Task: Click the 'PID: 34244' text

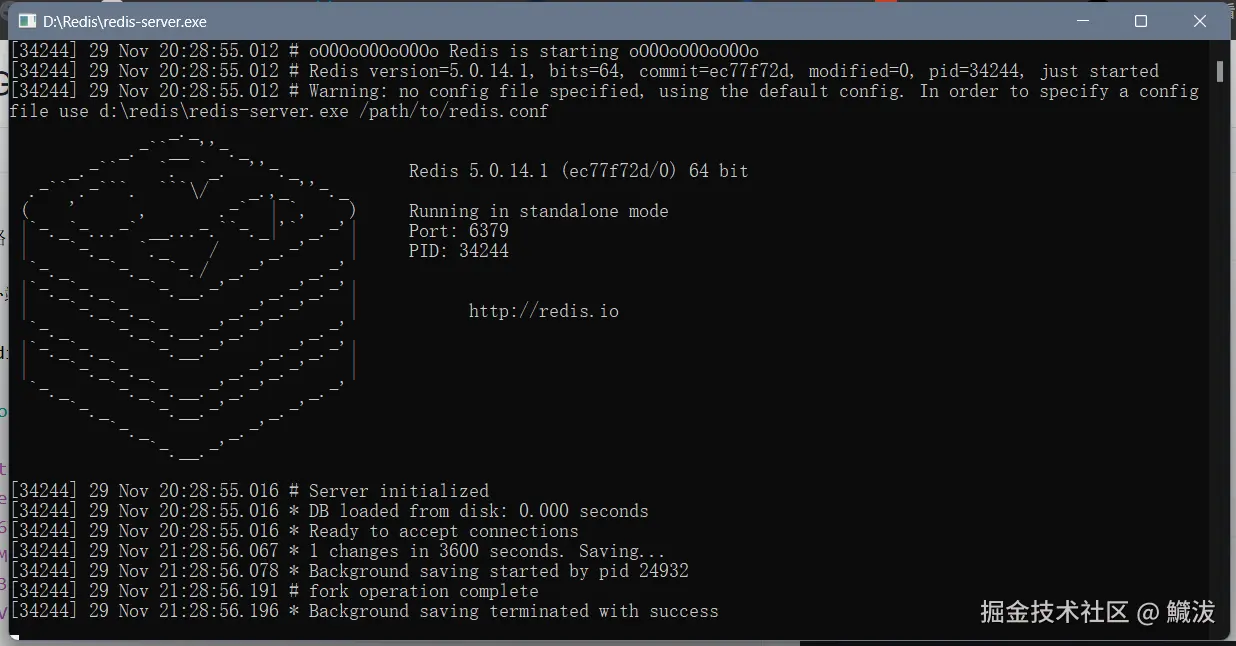Action: (459, 251)
